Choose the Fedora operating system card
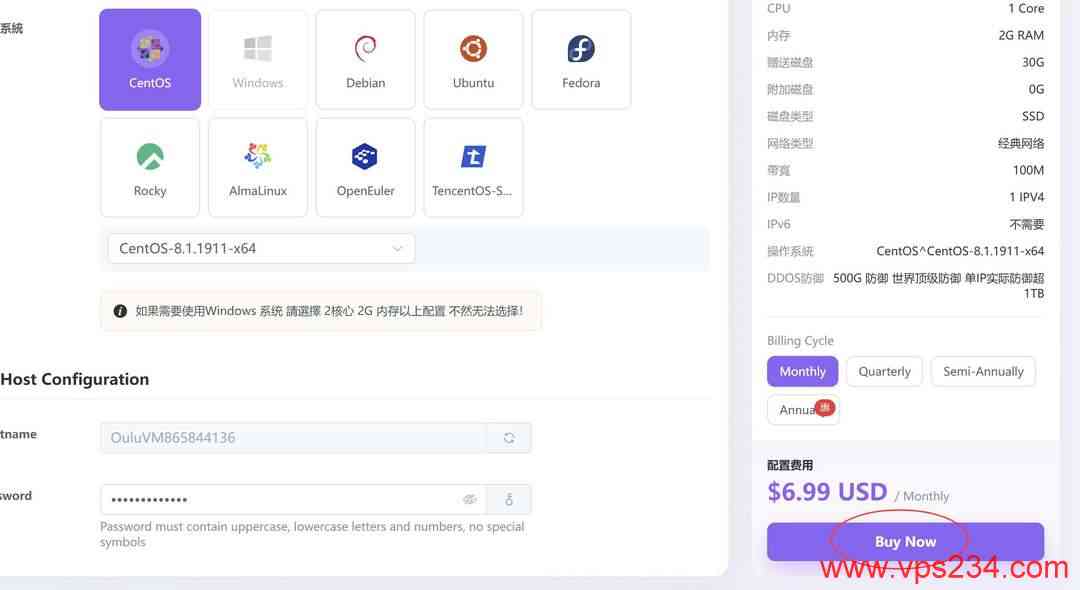 [x=581, y=59]
